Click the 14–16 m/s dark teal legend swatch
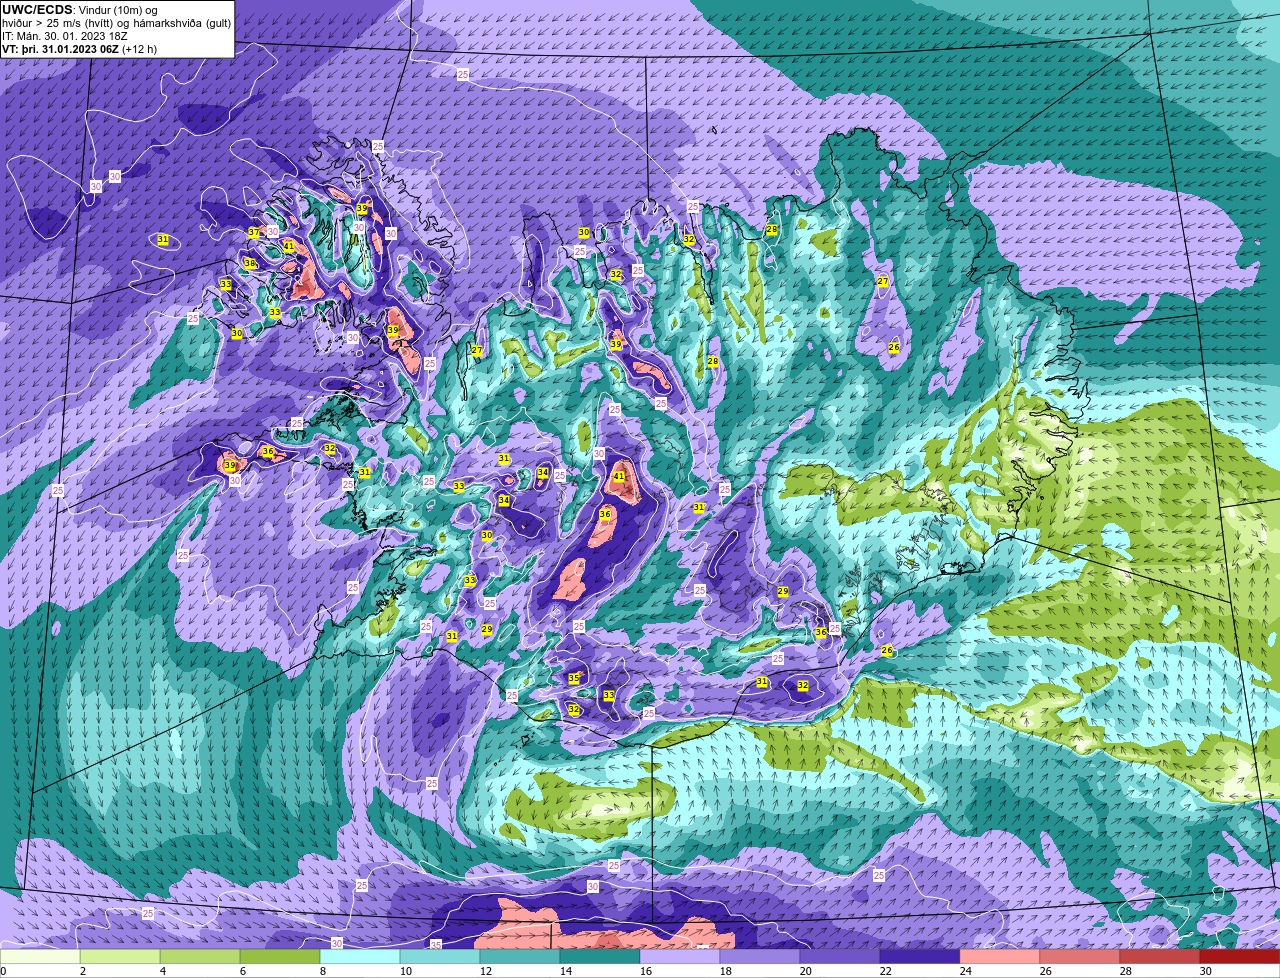 click(600, 957)
